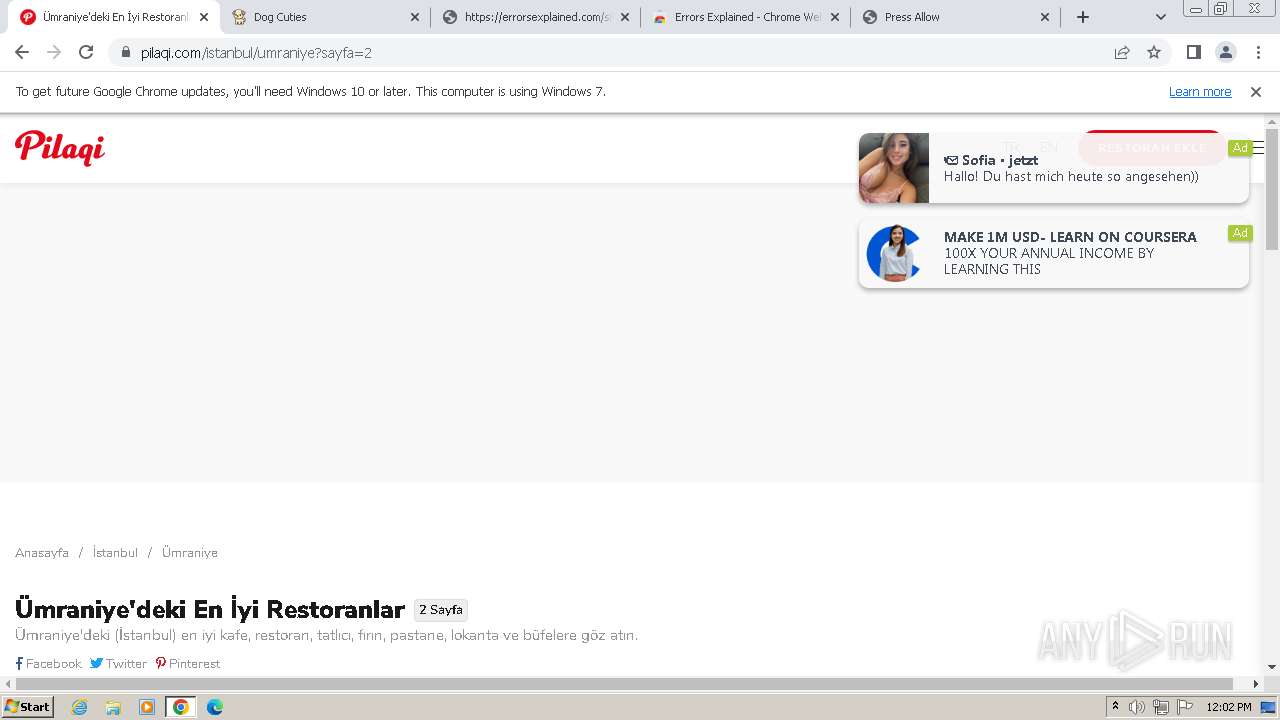Image resolution: width=1280 pixels, height=720 pixels.
Task: Click the vertical scrollbar down arrow
Action: [x=1272, y=666]
